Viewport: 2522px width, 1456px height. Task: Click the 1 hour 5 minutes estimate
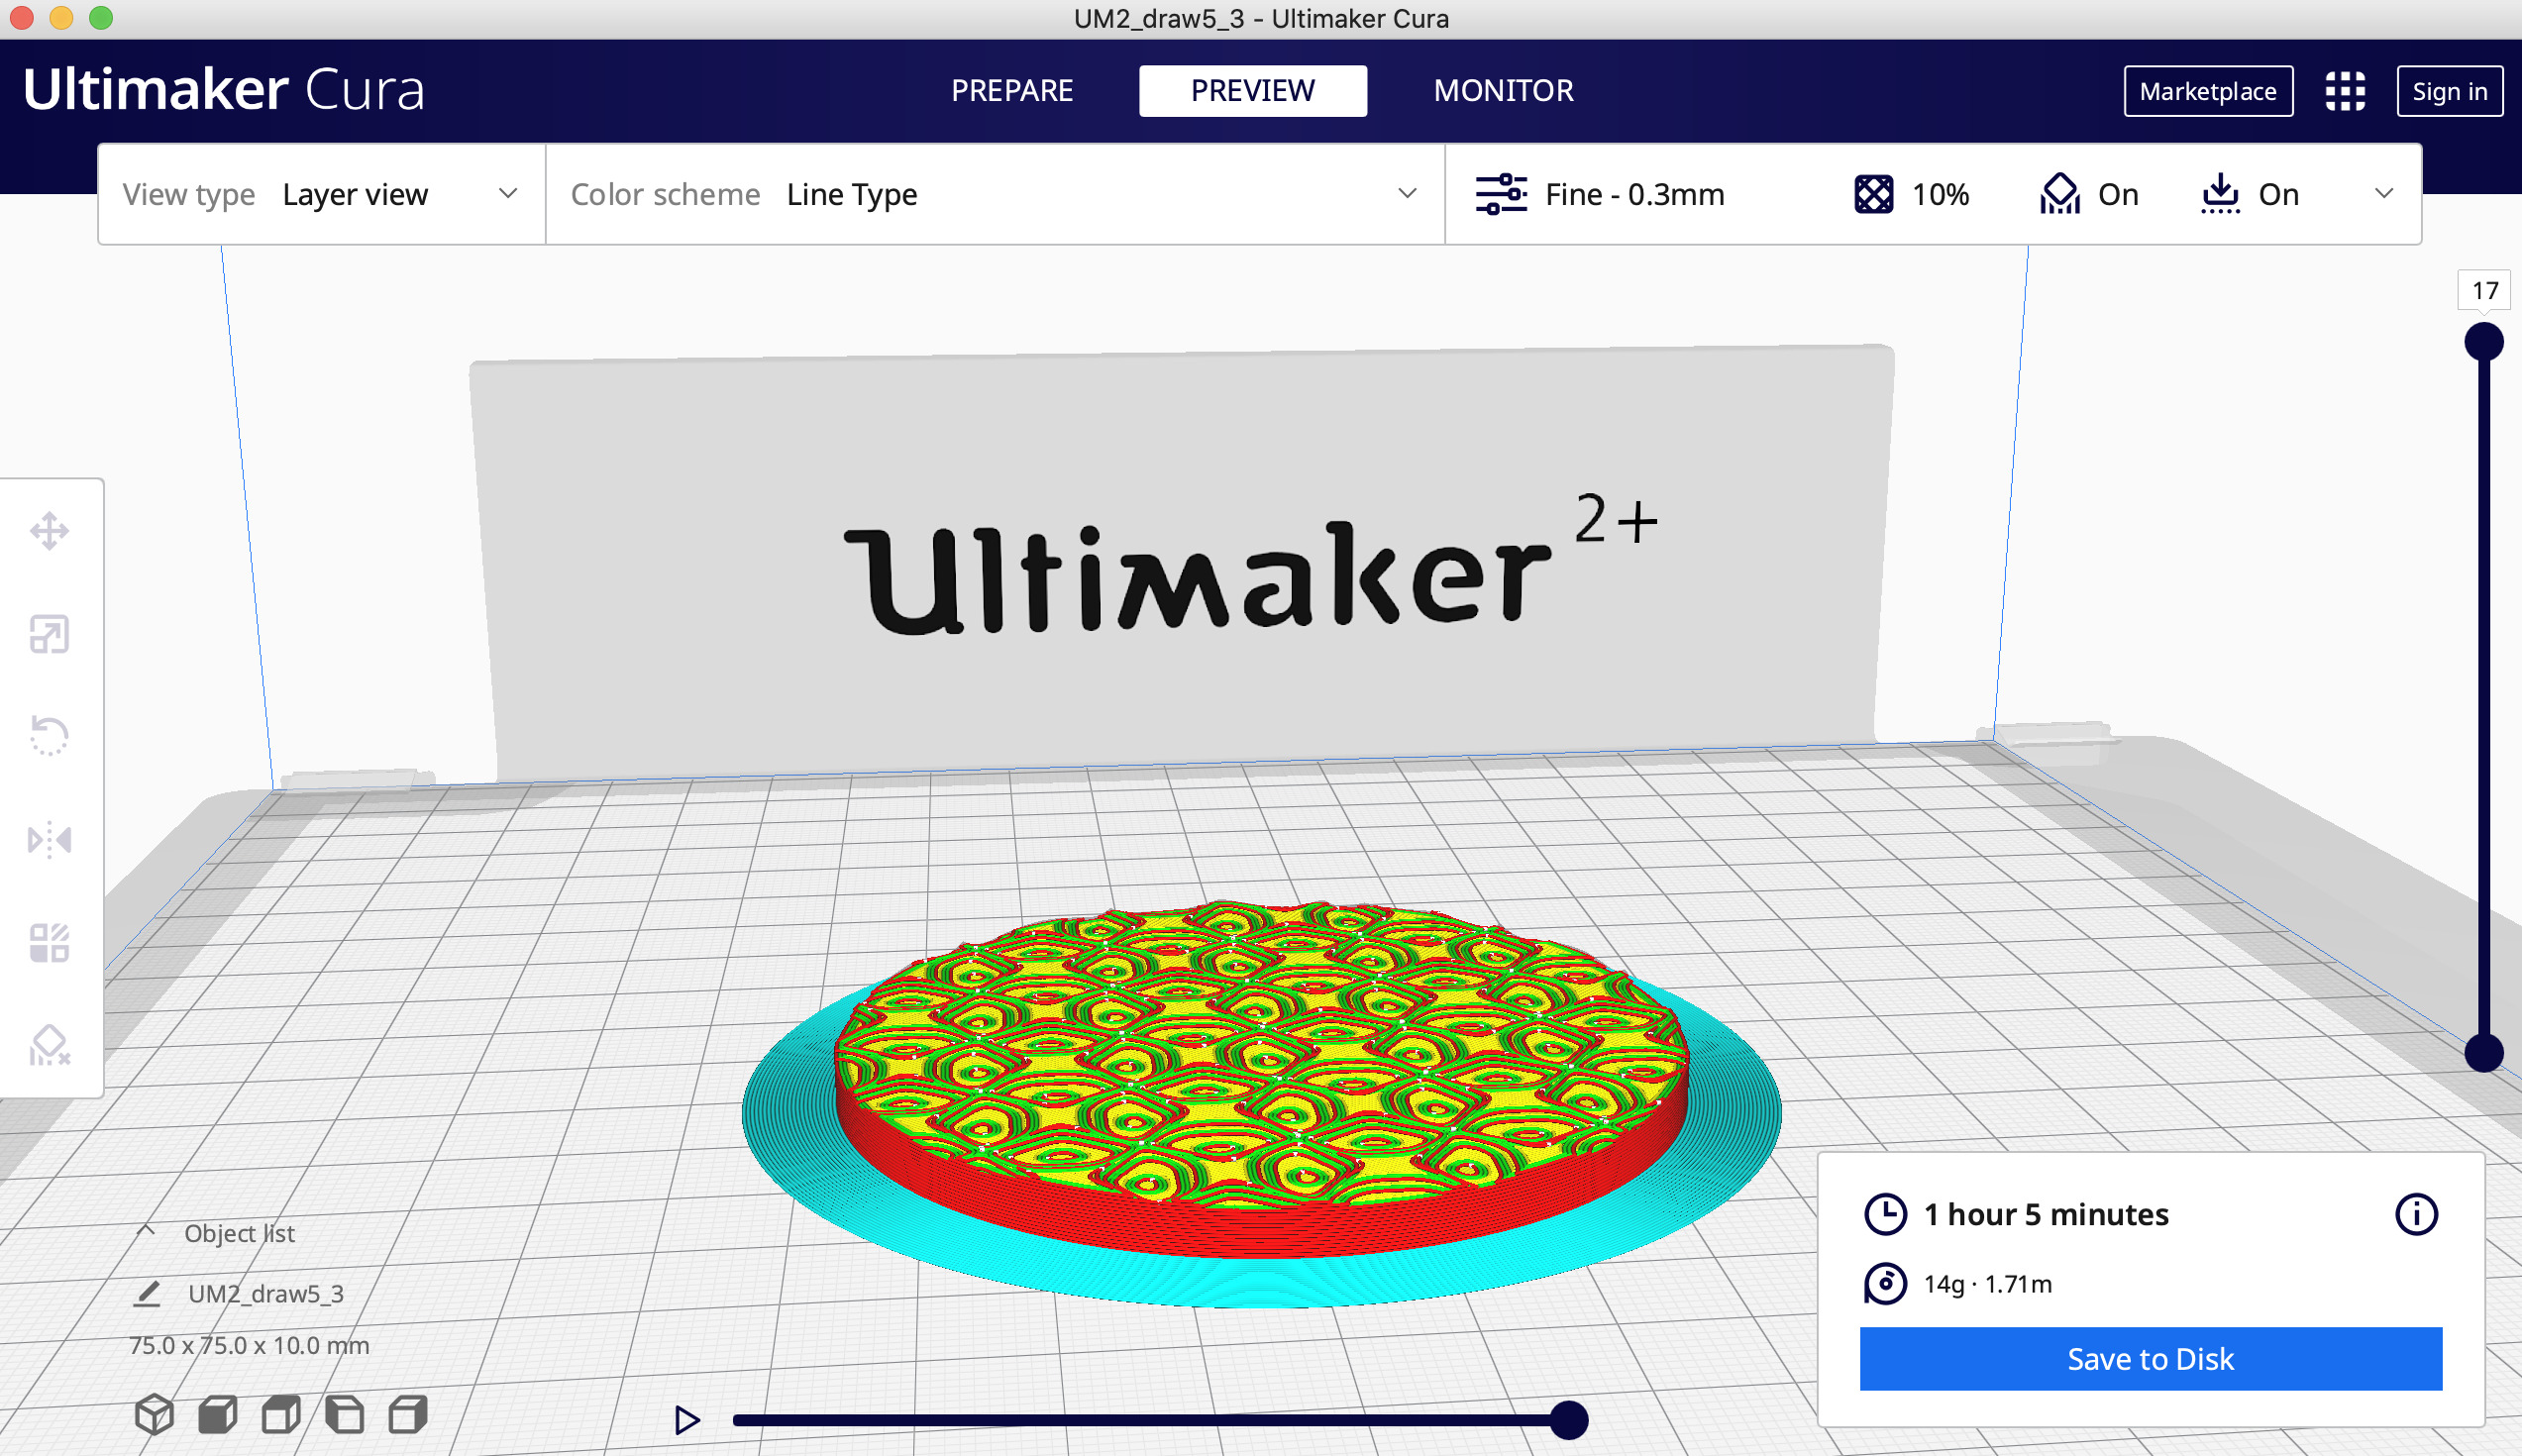click(2046, 1214)
